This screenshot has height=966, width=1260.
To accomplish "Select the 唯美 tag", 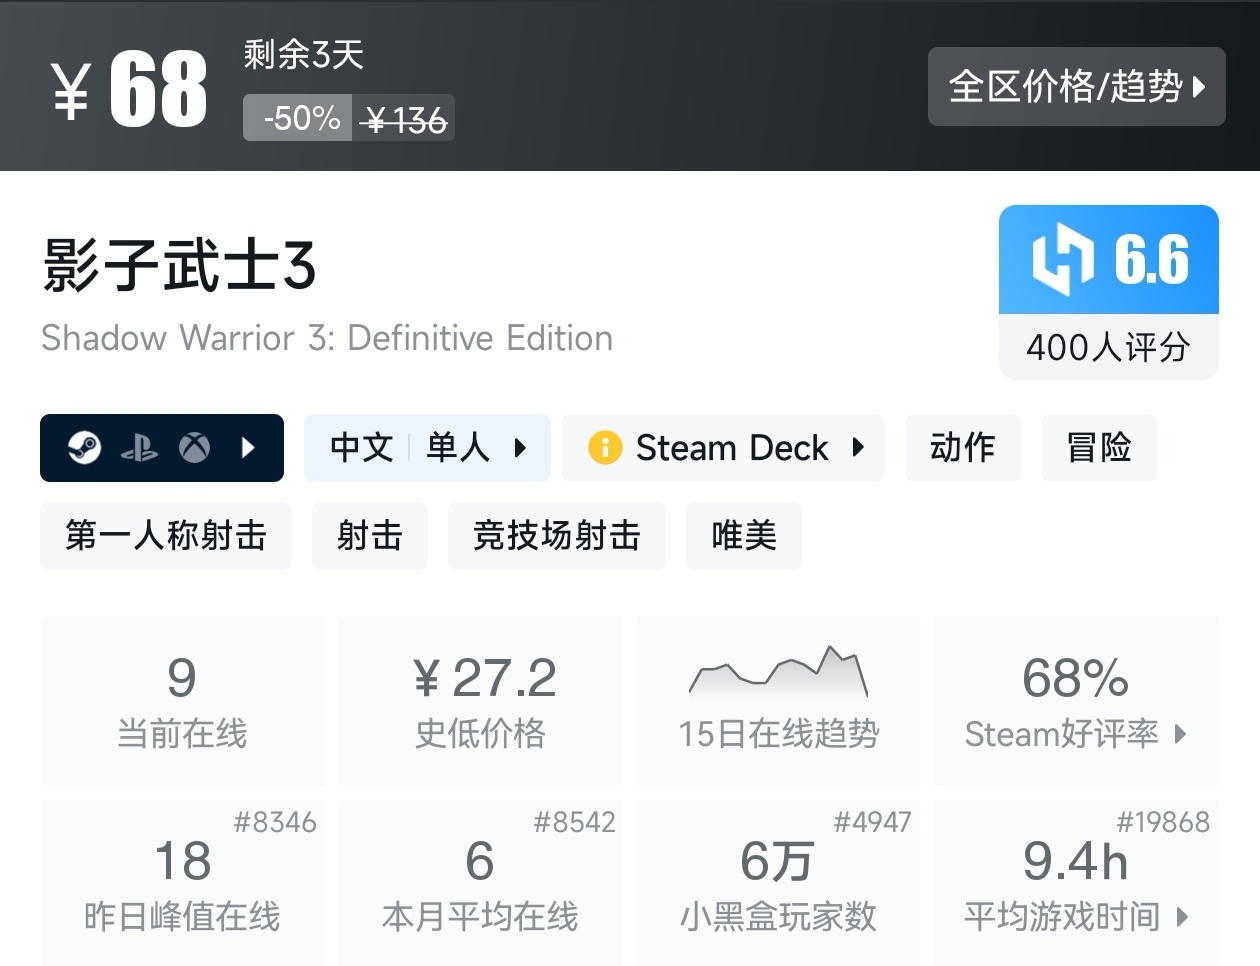I will coord(744,536).
